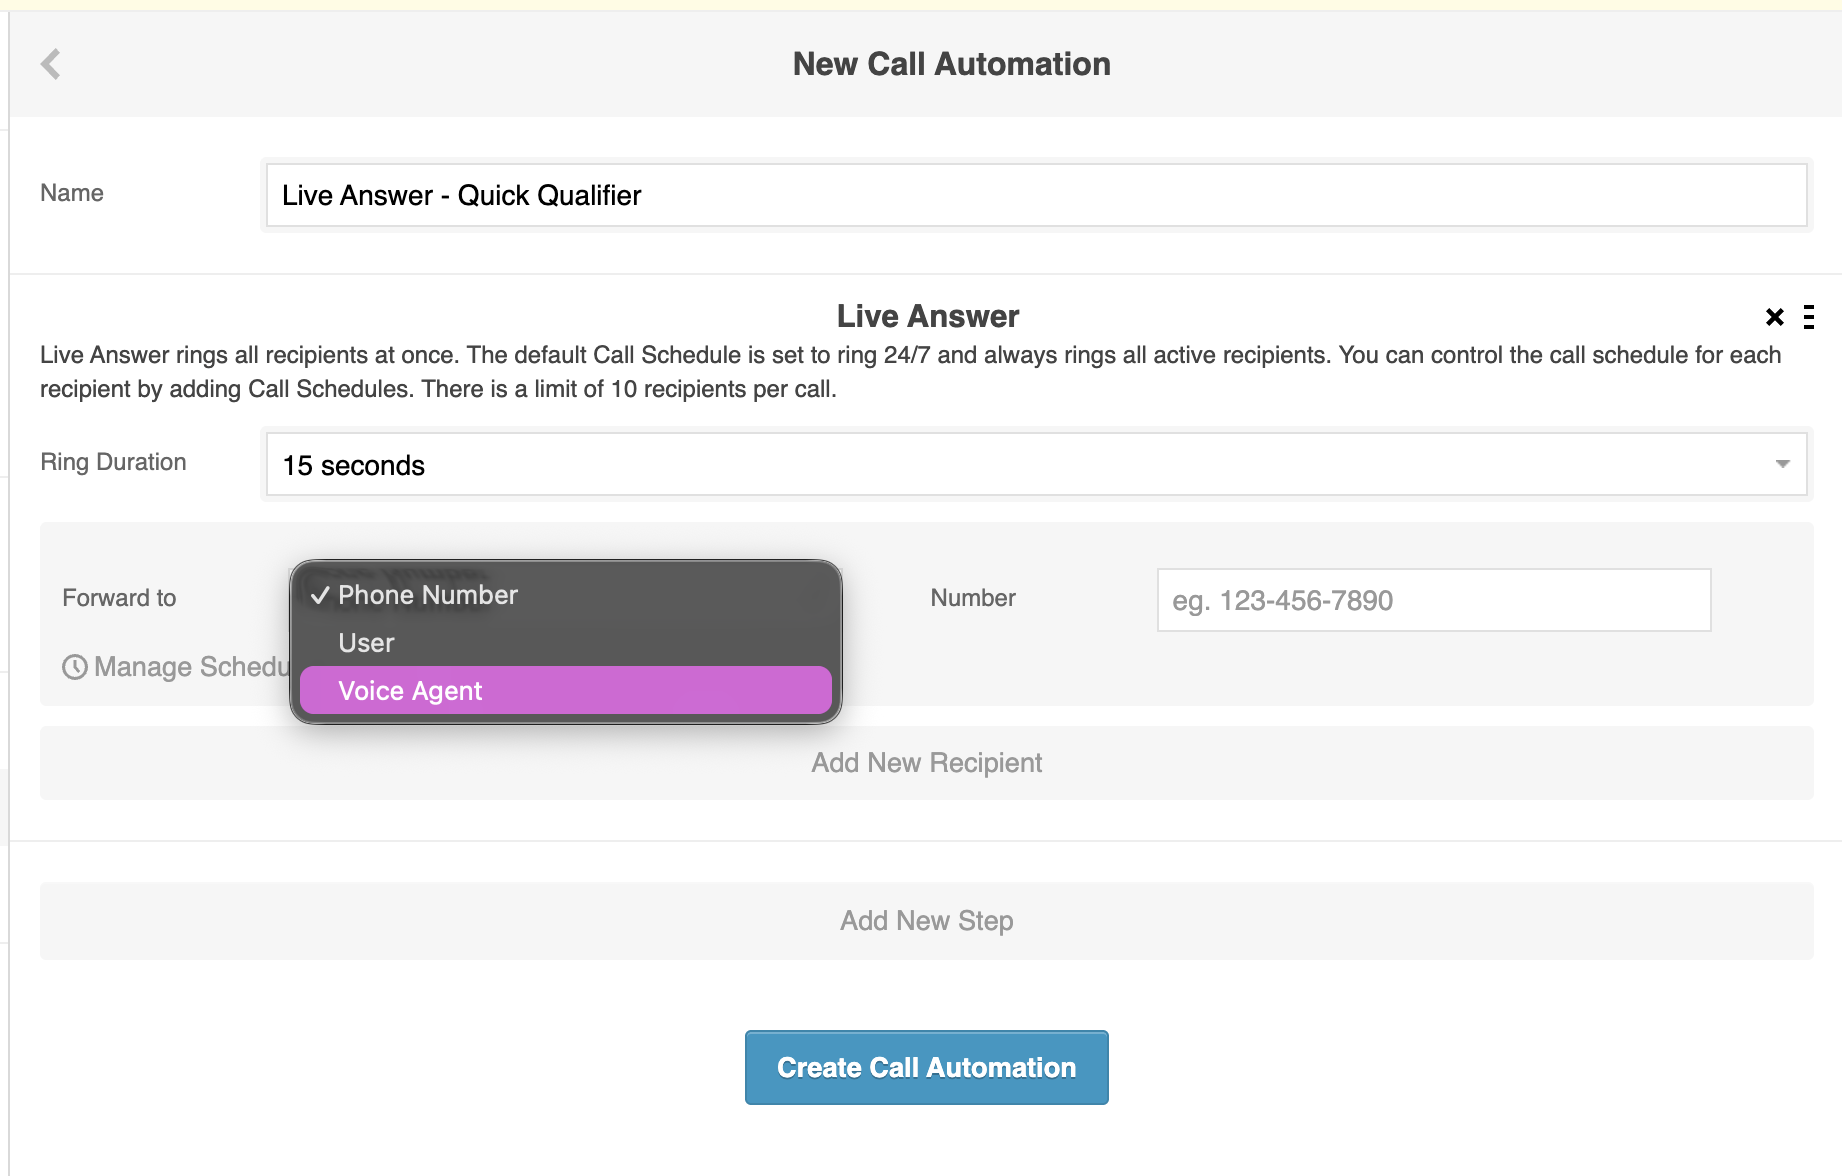1842x1176 pixels.
Task: Click the checkmark beside Phone Number
Action: [x=320, y=596]
